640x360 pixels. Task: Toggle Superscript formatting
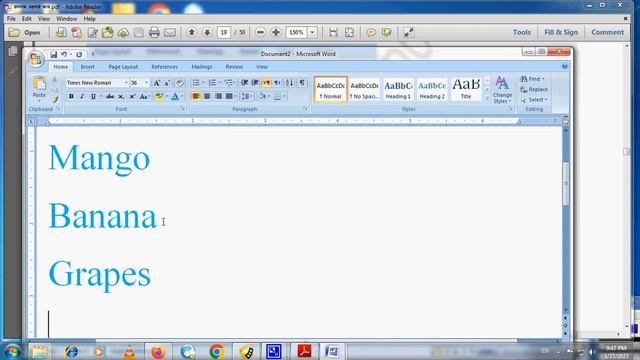click(132, 97)
